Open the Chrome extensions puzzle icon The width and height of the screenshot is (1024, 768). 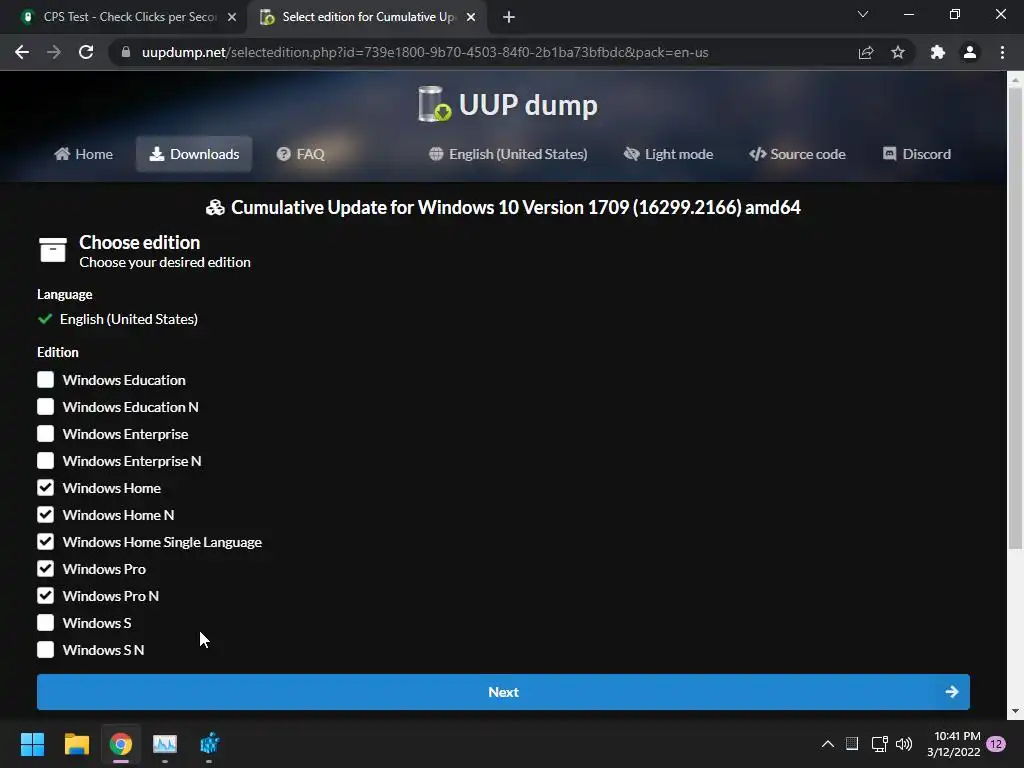938,52
